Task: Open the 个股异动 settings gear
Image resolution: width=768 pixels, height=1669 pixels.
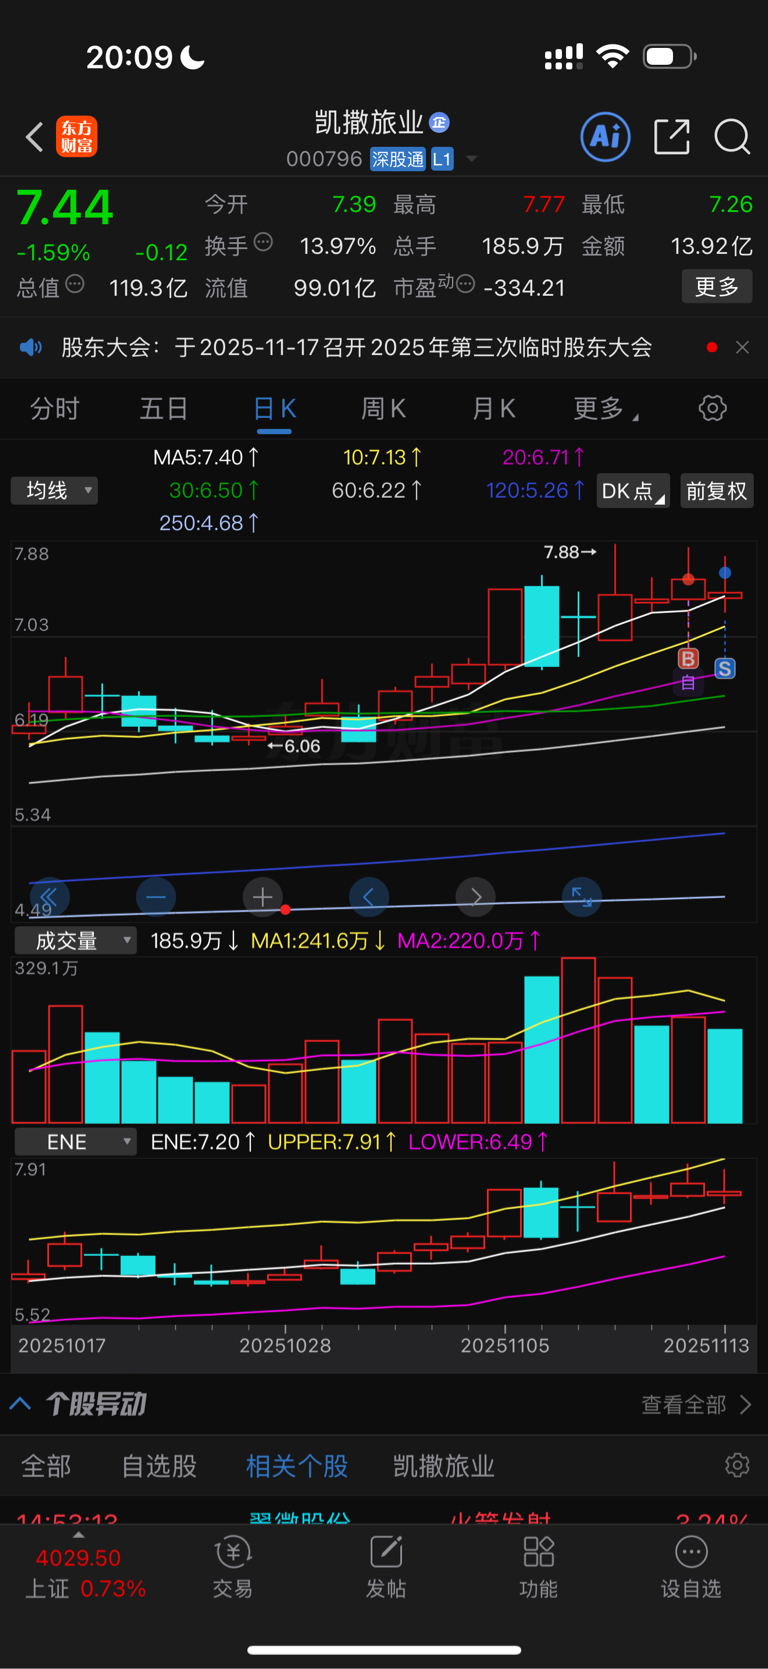Action: (x=737, y=1465)
